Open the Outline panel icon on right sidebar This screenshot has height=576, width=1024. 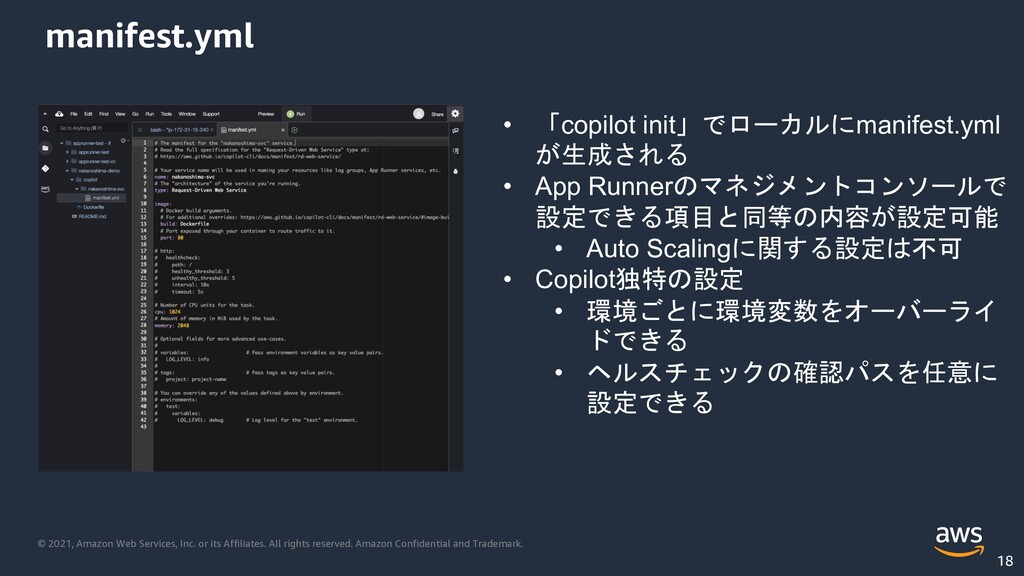tap(456, 151)
